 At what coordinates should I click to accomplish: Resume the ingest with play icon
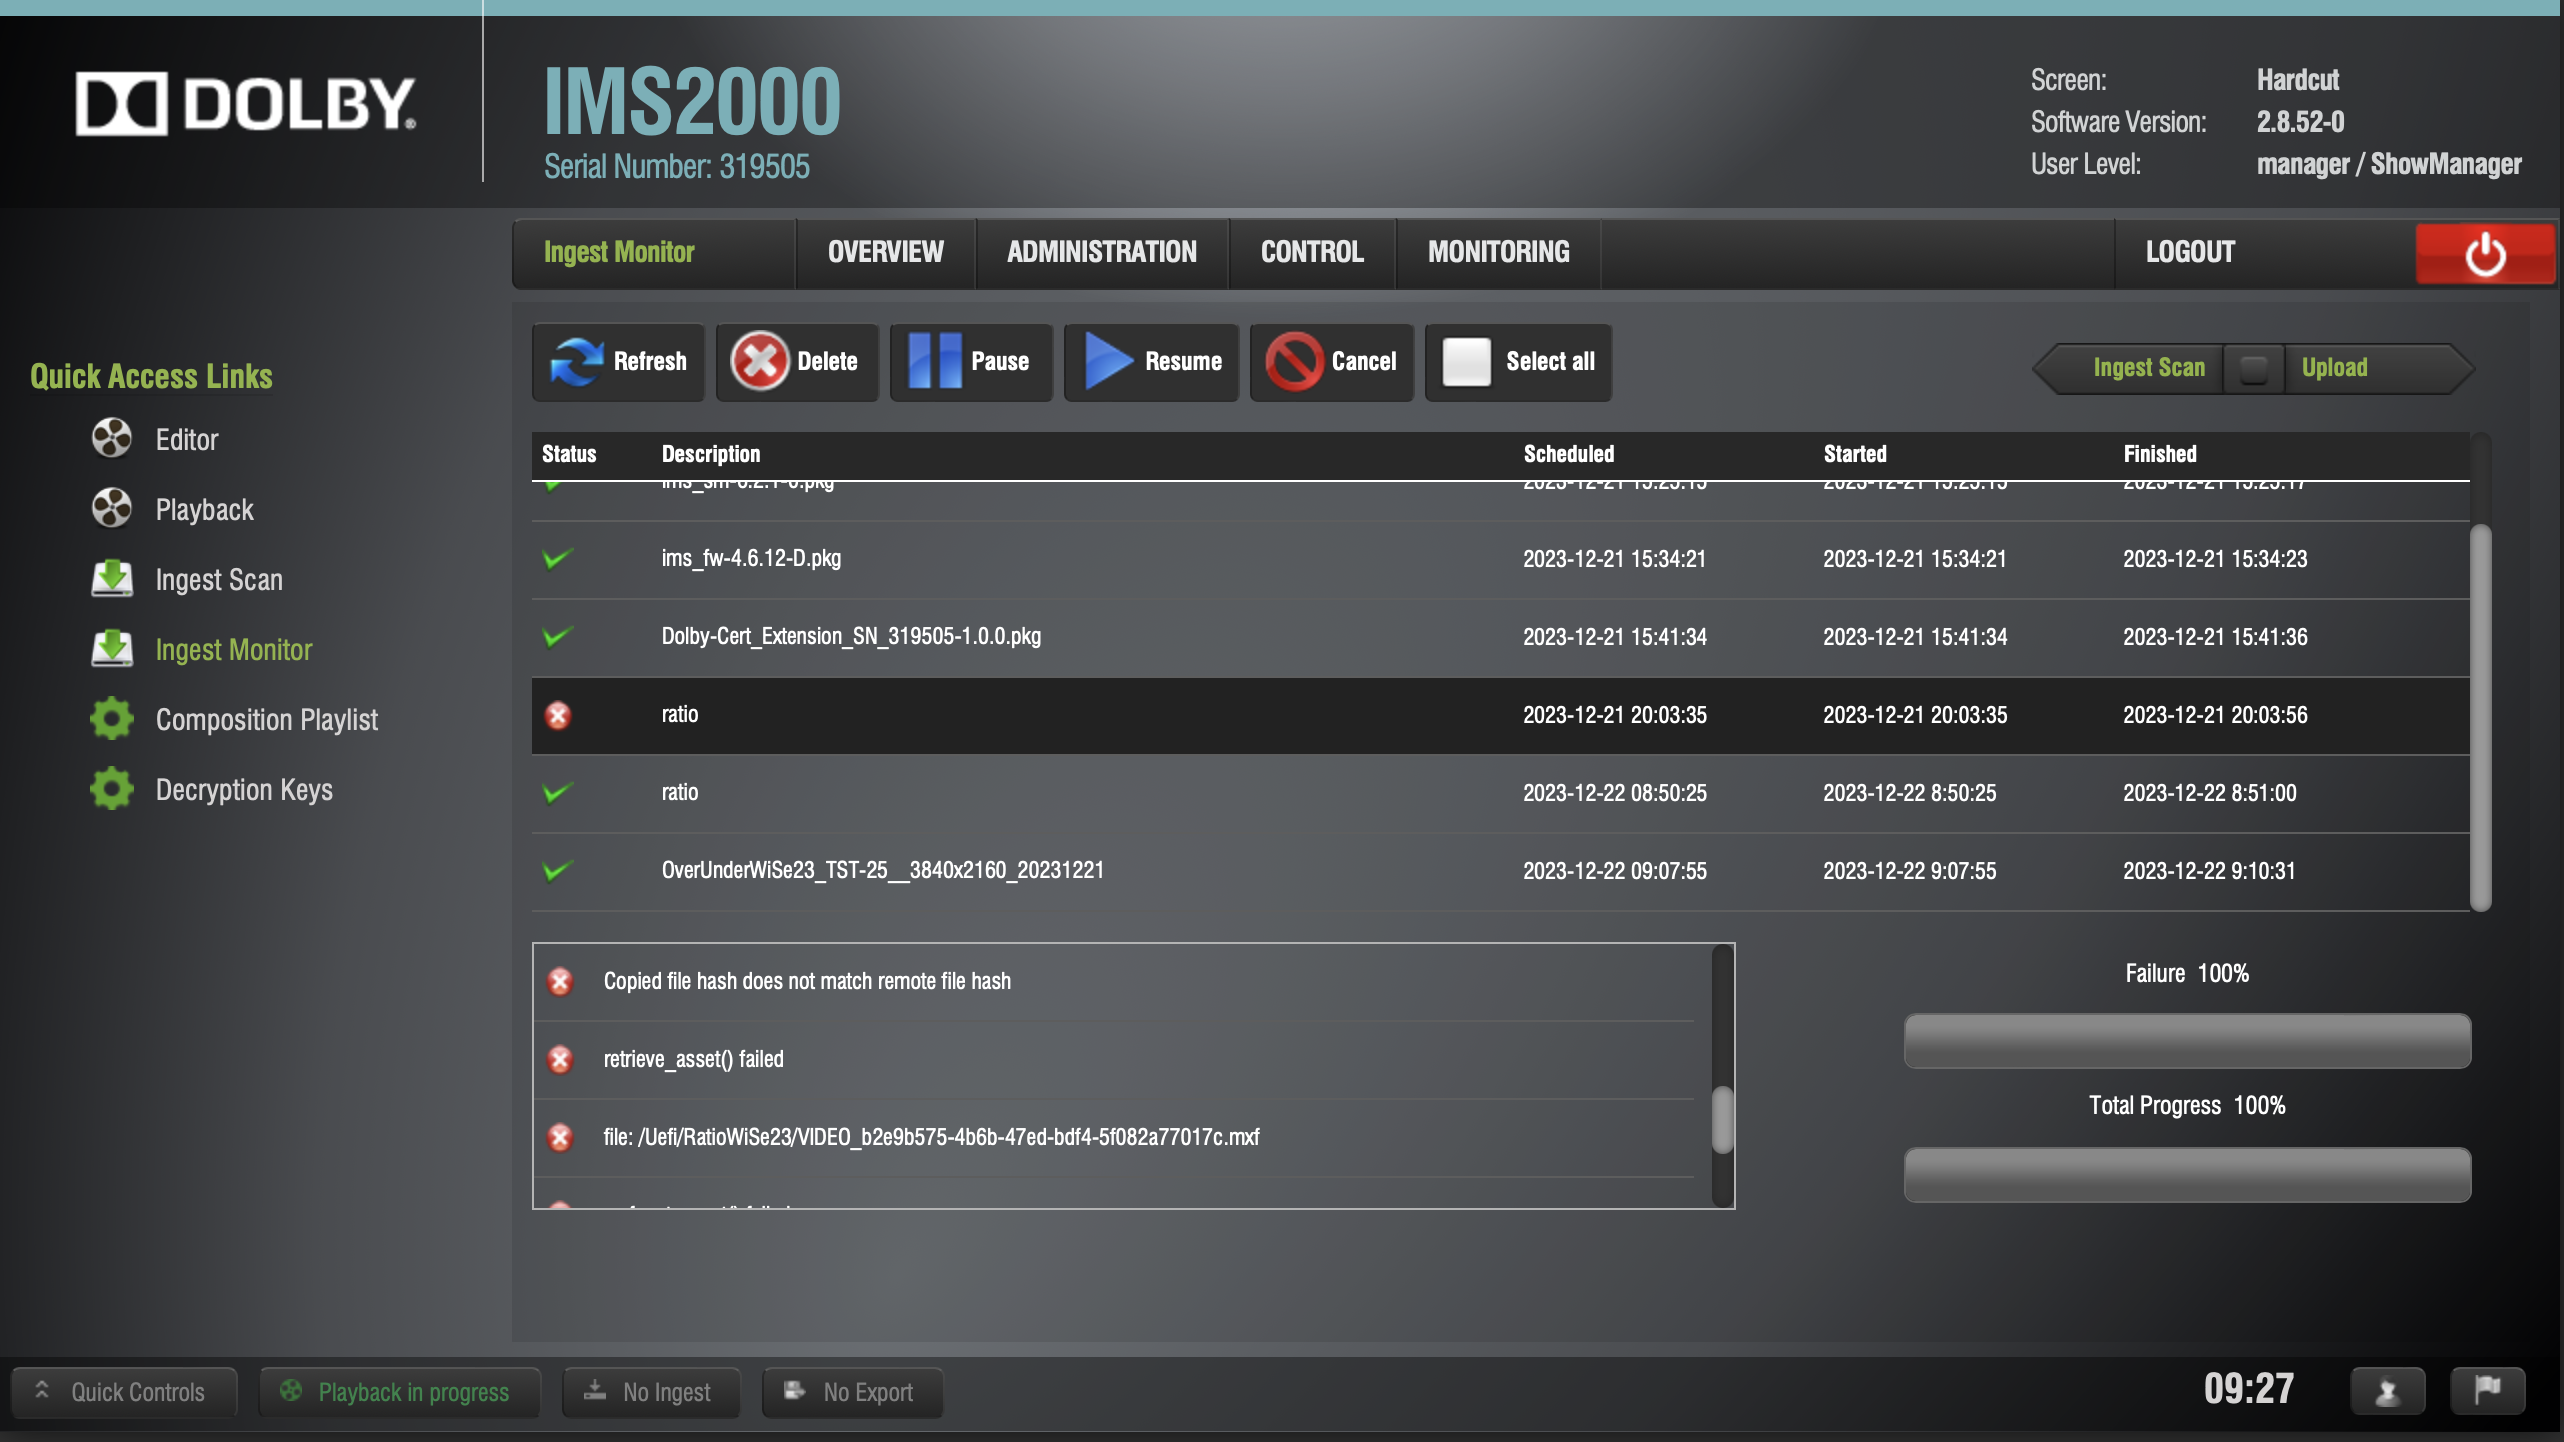pos(1150,362)
